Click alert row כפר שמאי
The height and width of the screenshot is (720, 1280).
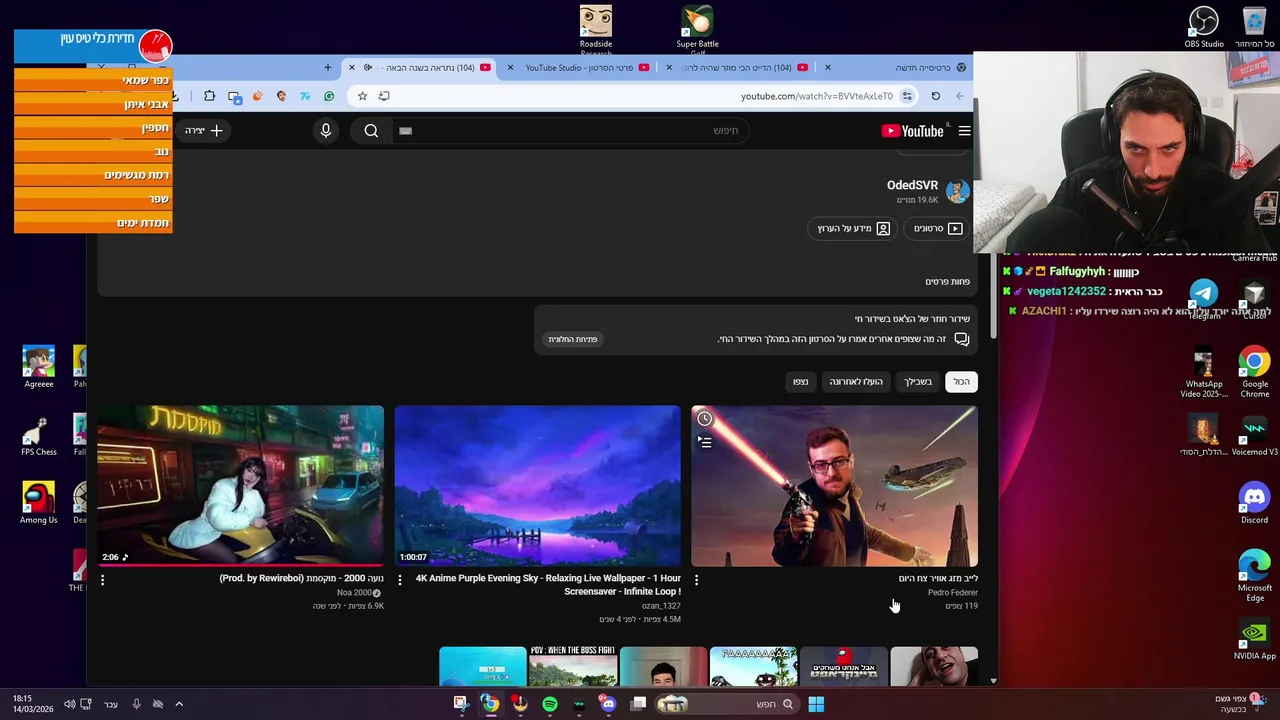(93, 80)
